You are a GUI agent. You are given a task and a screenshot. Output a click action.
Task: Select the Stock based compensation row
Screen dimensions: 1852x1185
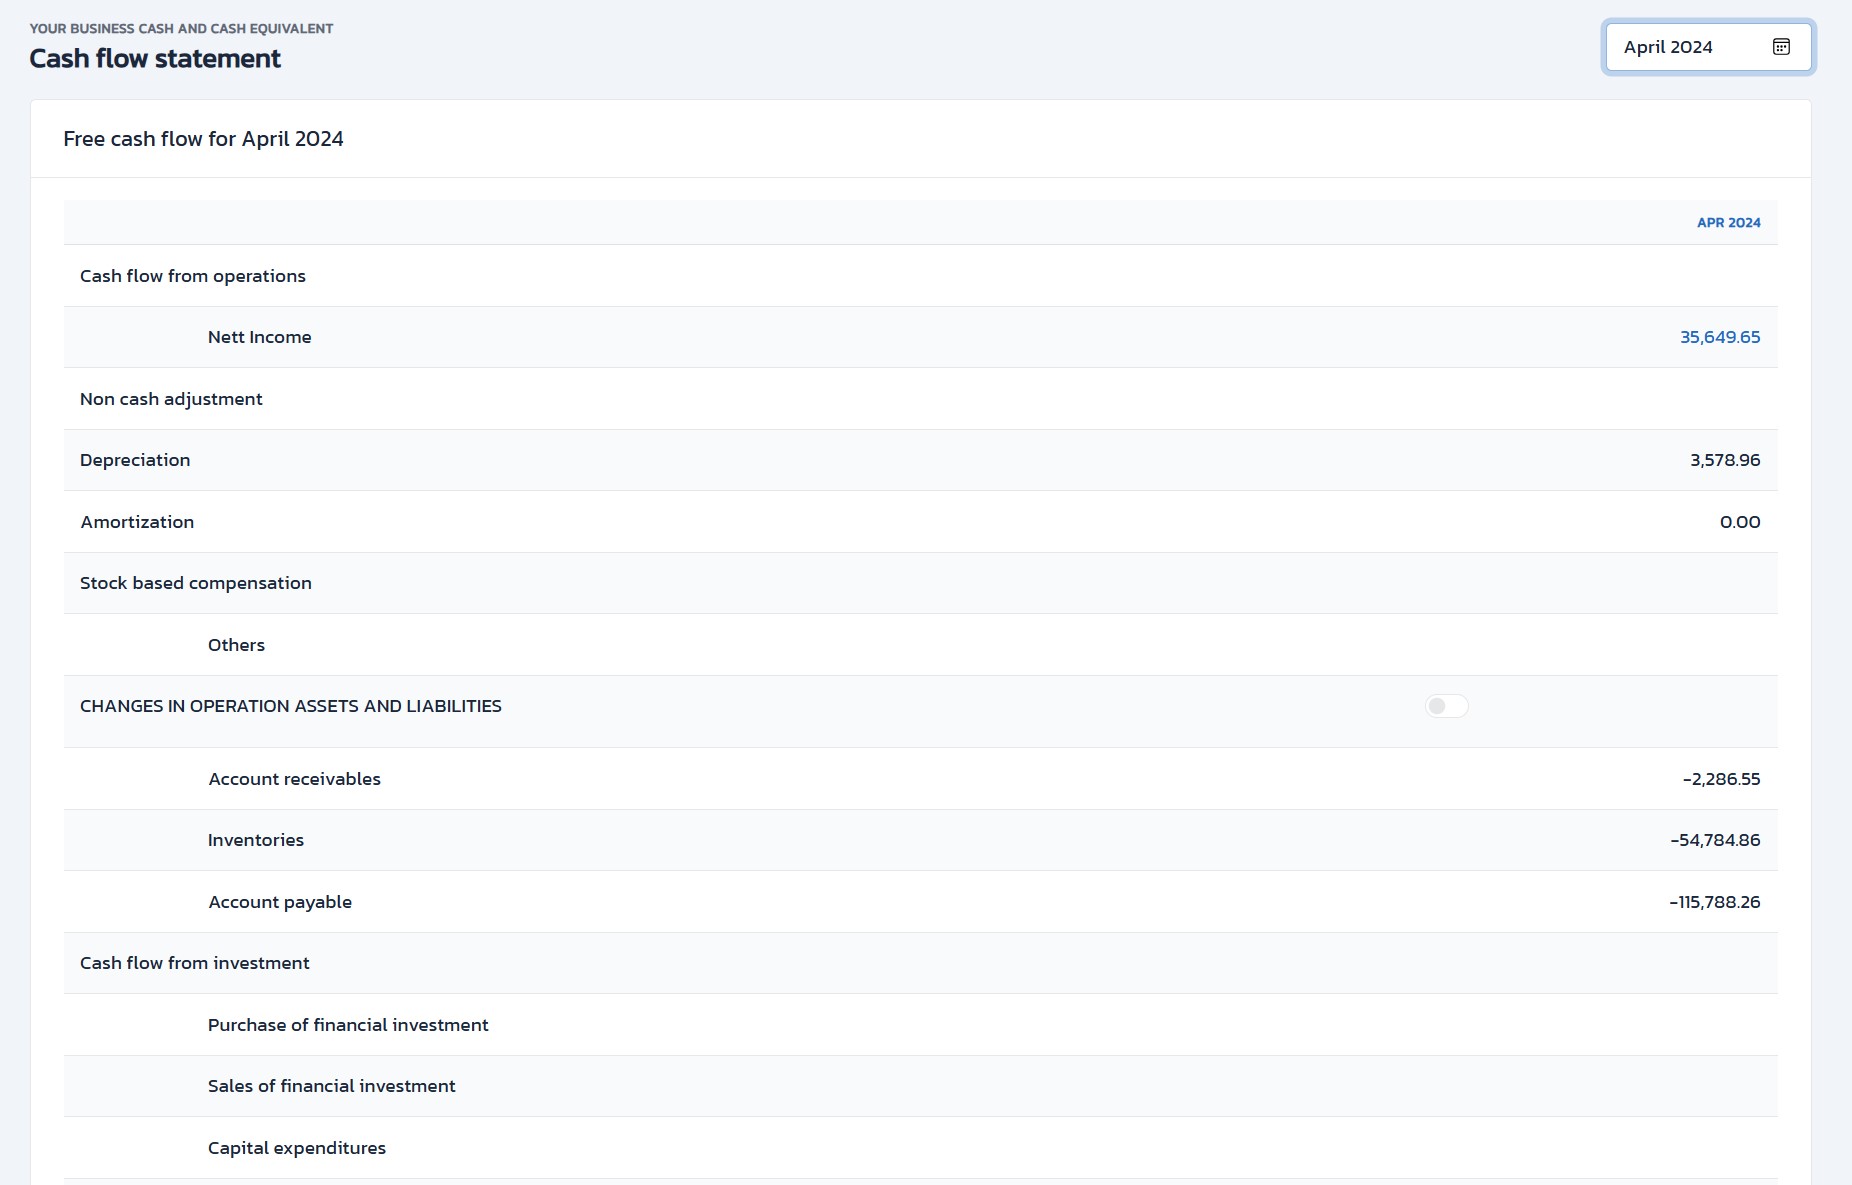(196, 583)
